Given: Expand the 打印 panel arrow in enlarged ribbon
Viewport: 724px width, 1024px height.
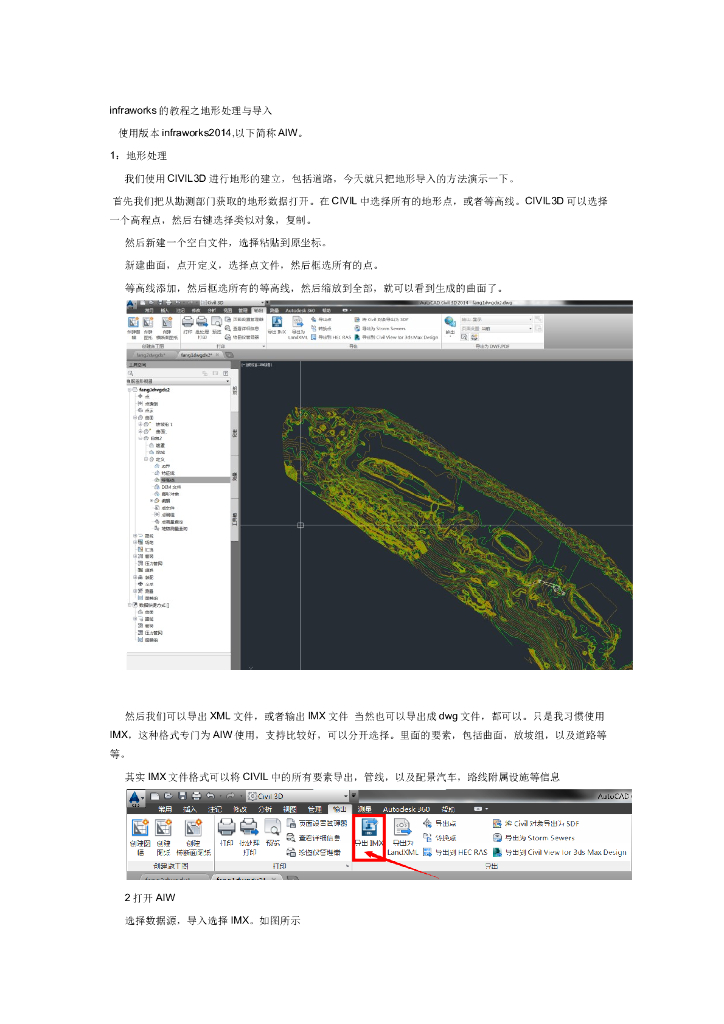Looking at the screenshot, I should (x=347, y=866).
